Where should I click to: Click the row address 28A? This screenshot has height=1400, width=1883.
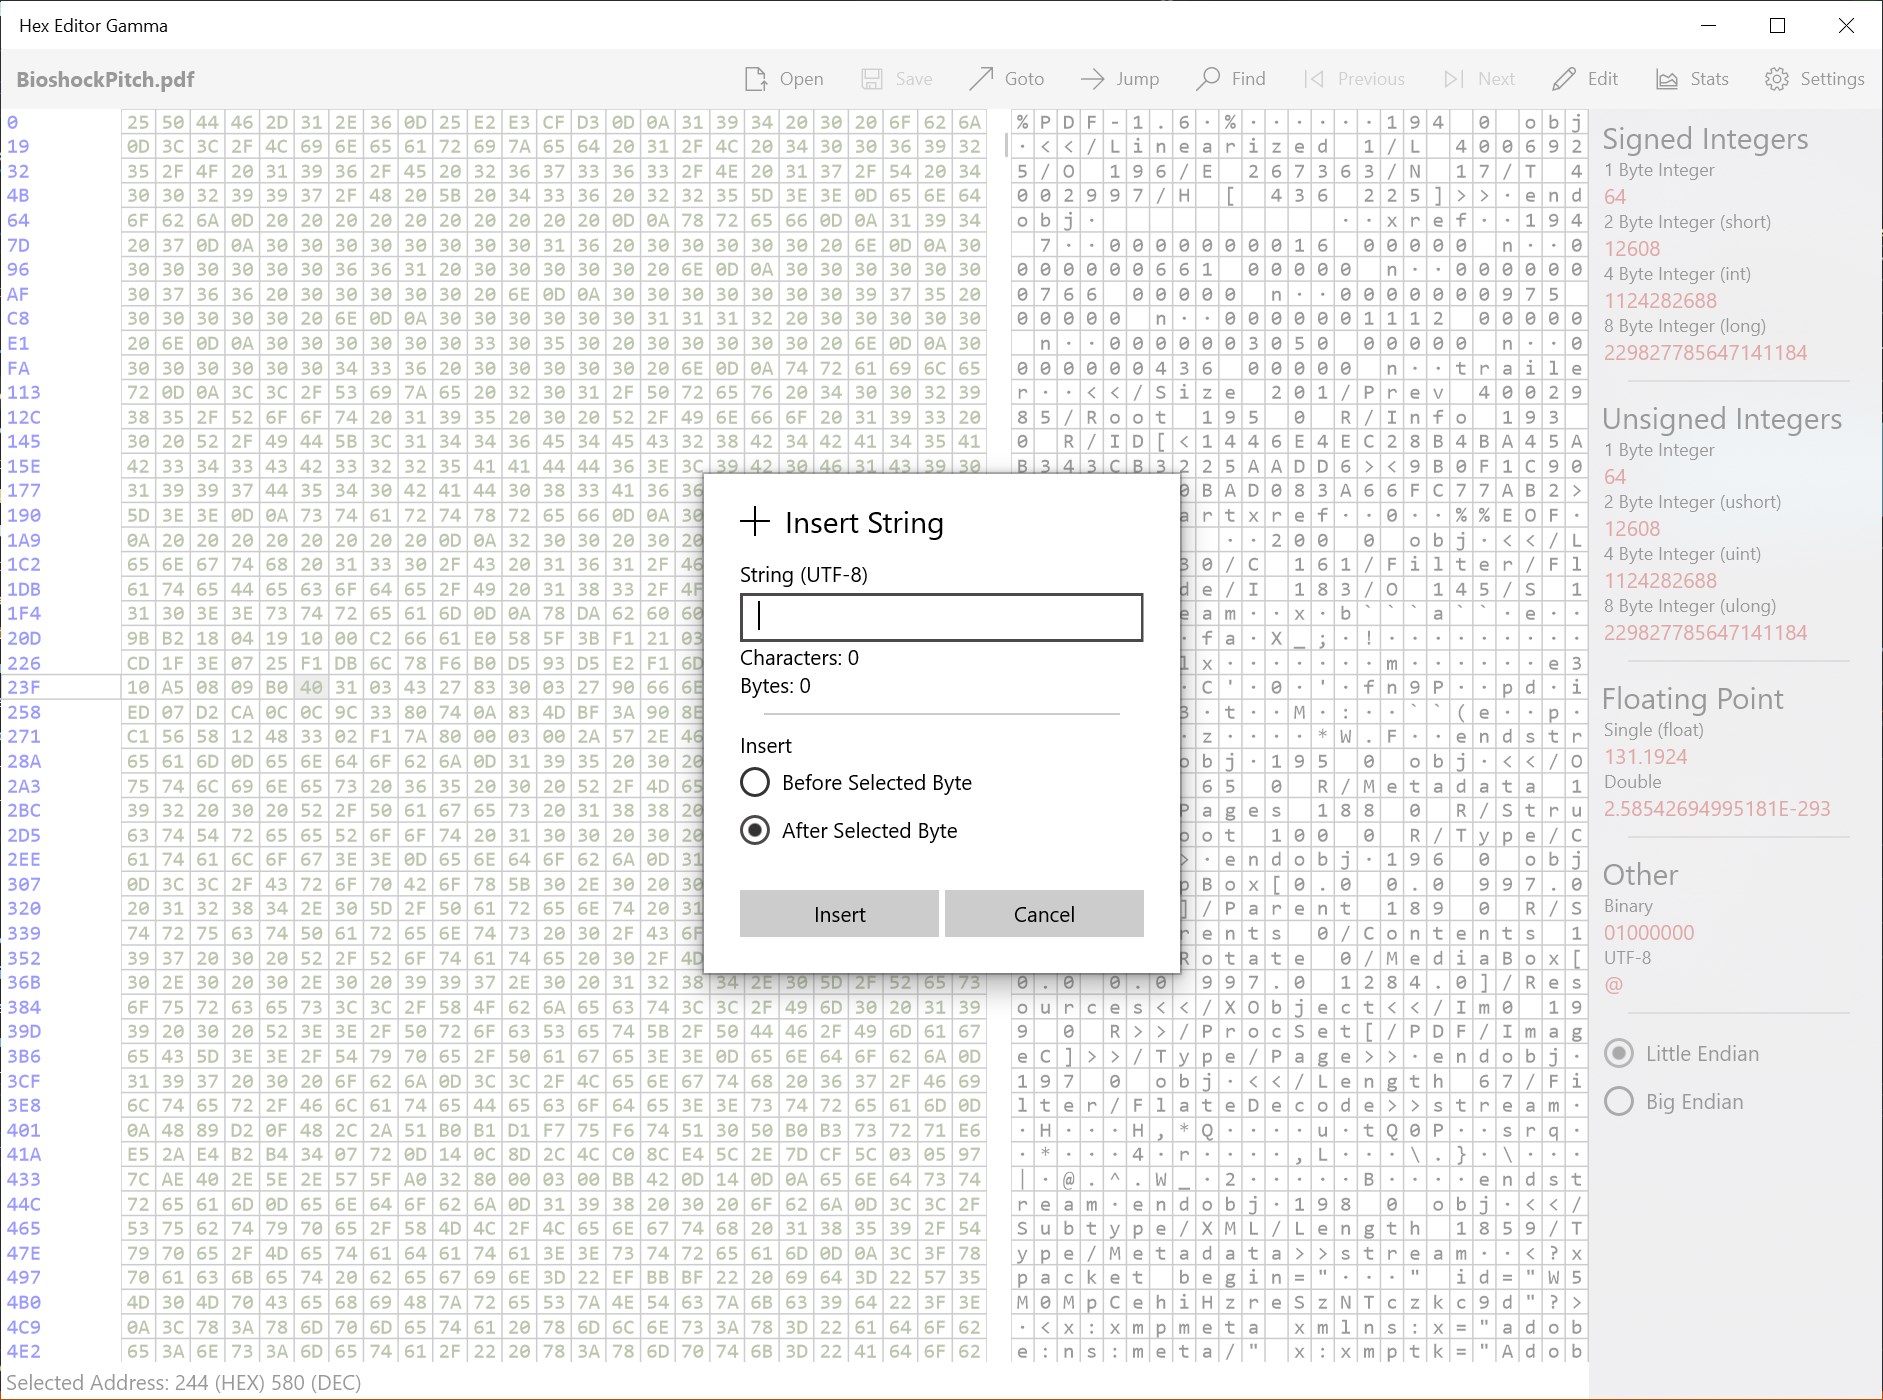[24, 761]
